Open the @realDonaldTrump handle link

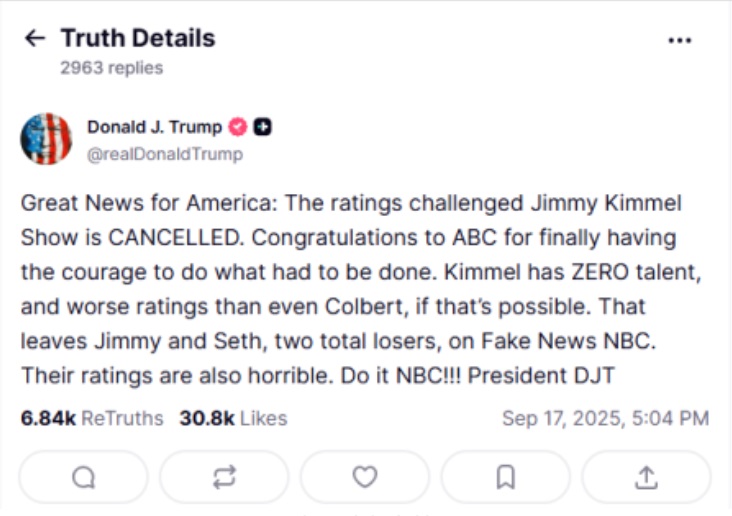[x=165, y=154]
